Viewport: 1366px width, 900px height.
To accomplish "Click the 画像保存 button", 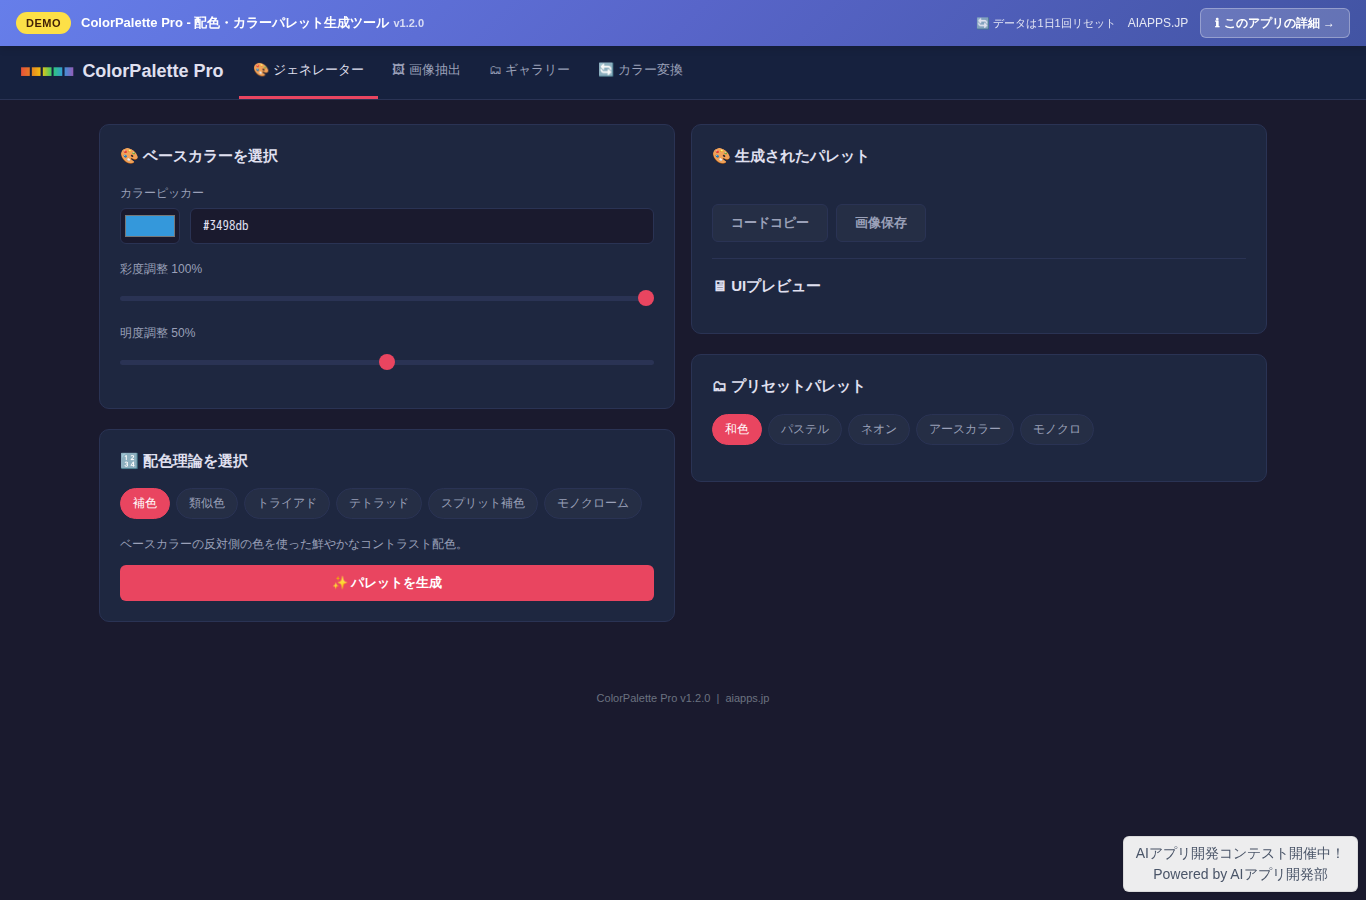I will tap(881, 223).
